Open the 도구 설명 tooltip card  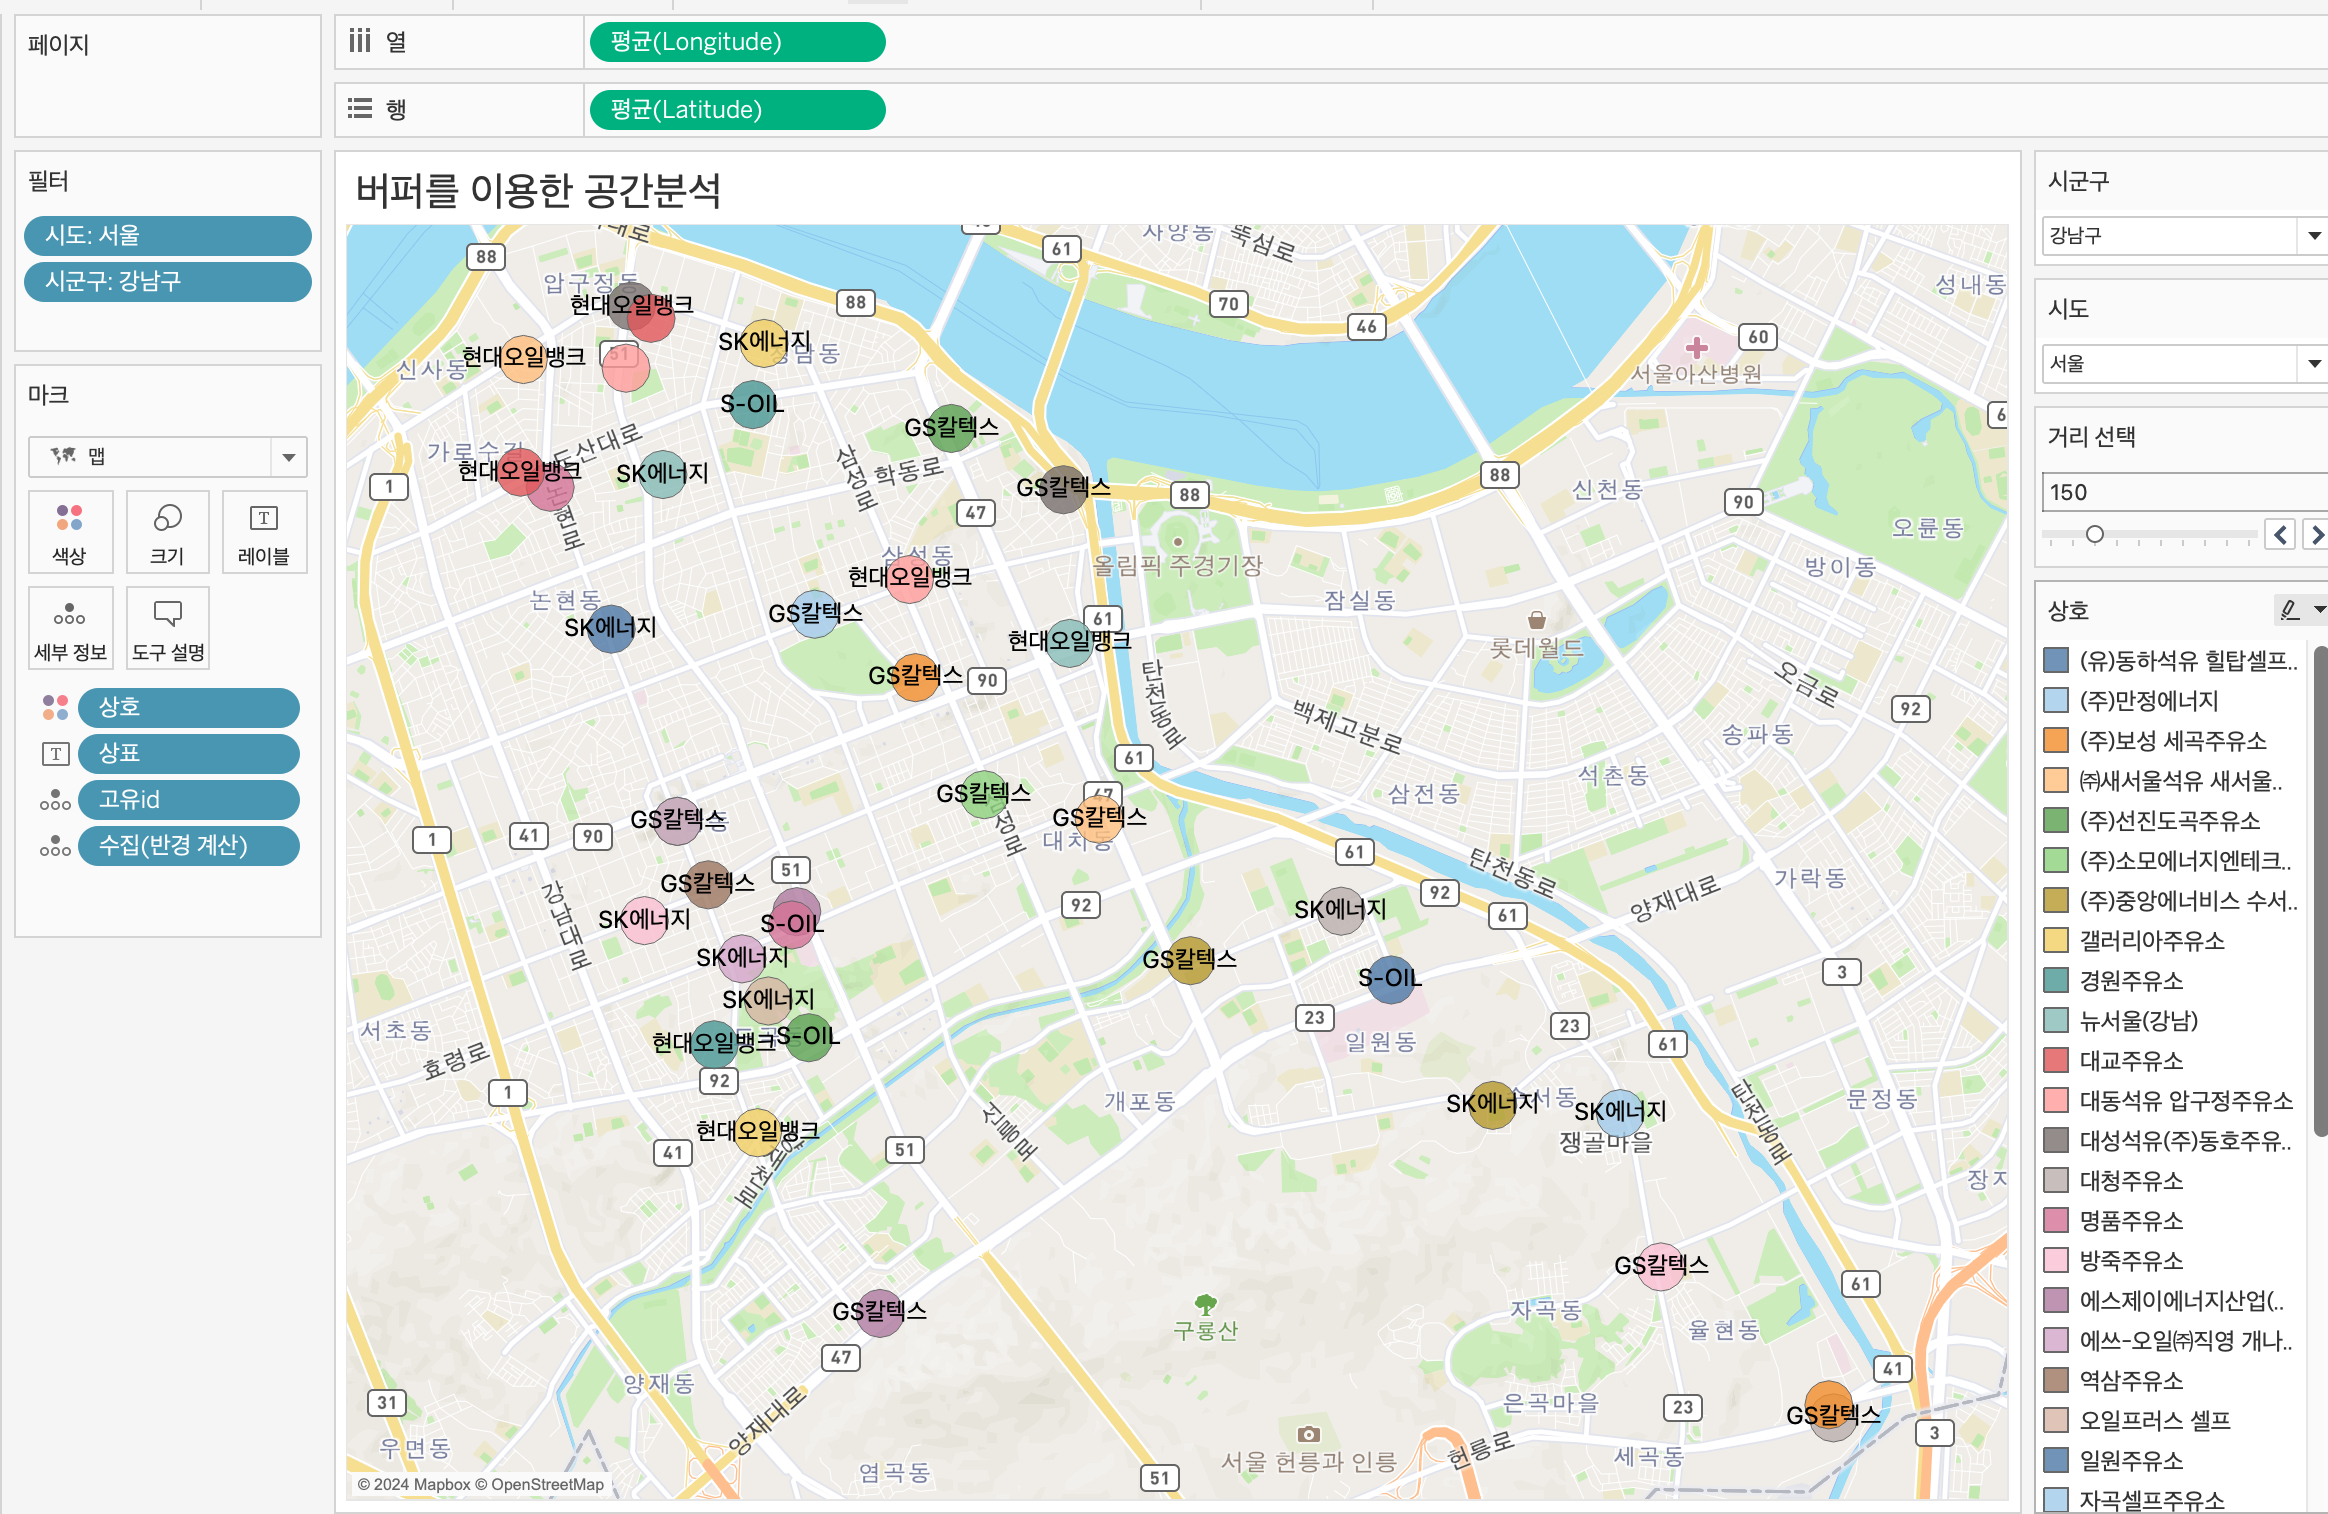(x=167, y=628)
